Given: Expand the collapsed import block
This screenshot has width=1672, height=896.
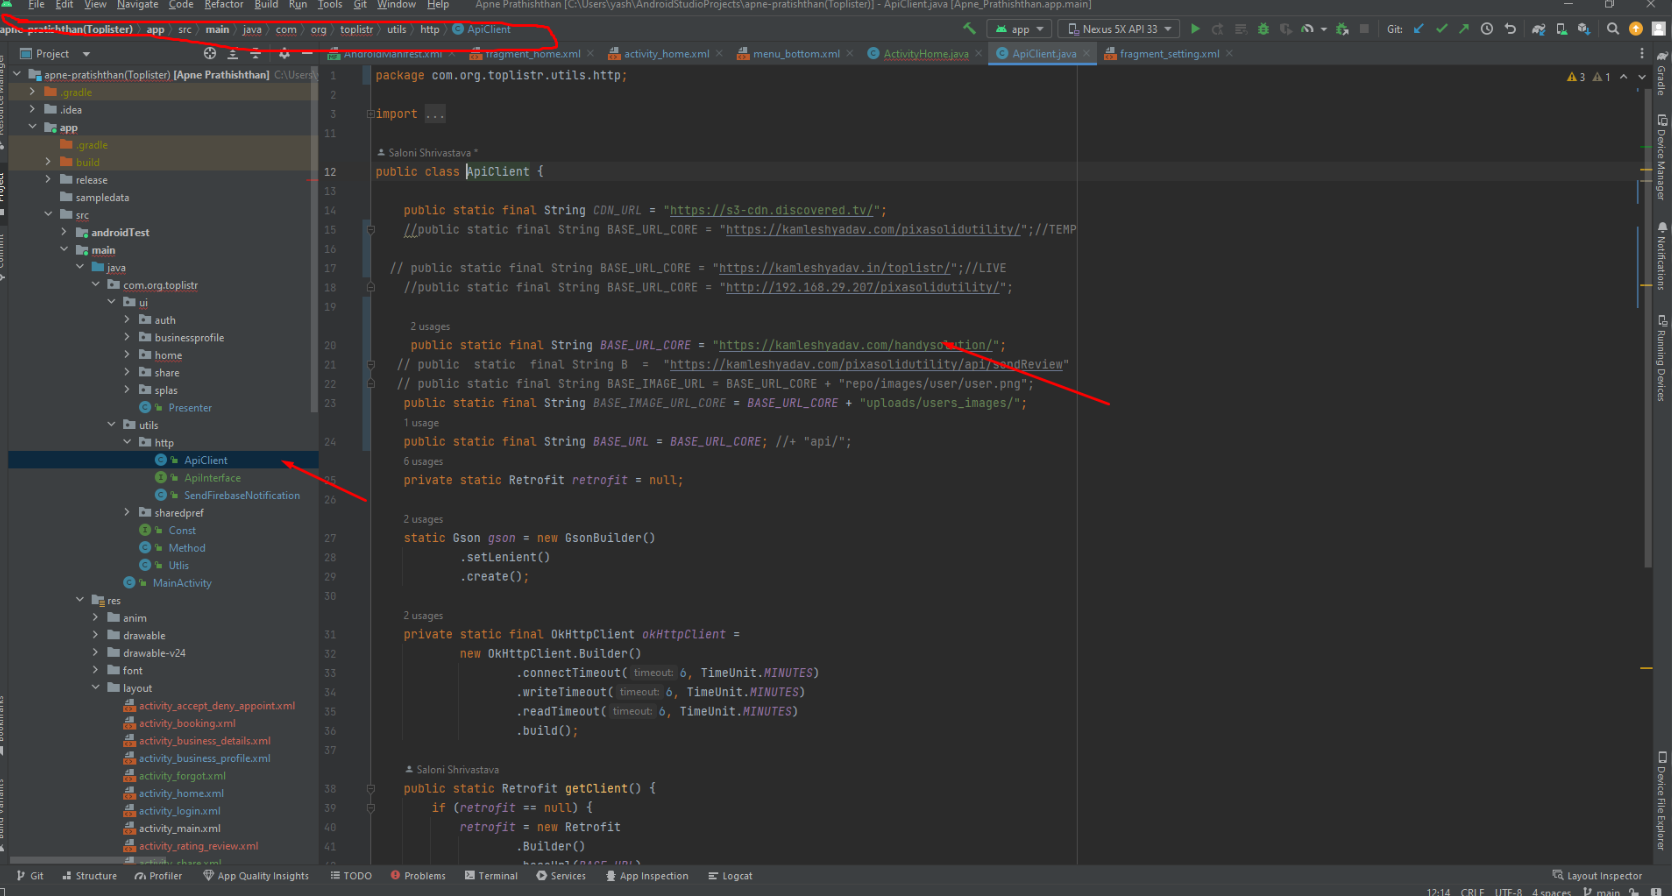Looking at the screenshot, I should tap(371, 114).
